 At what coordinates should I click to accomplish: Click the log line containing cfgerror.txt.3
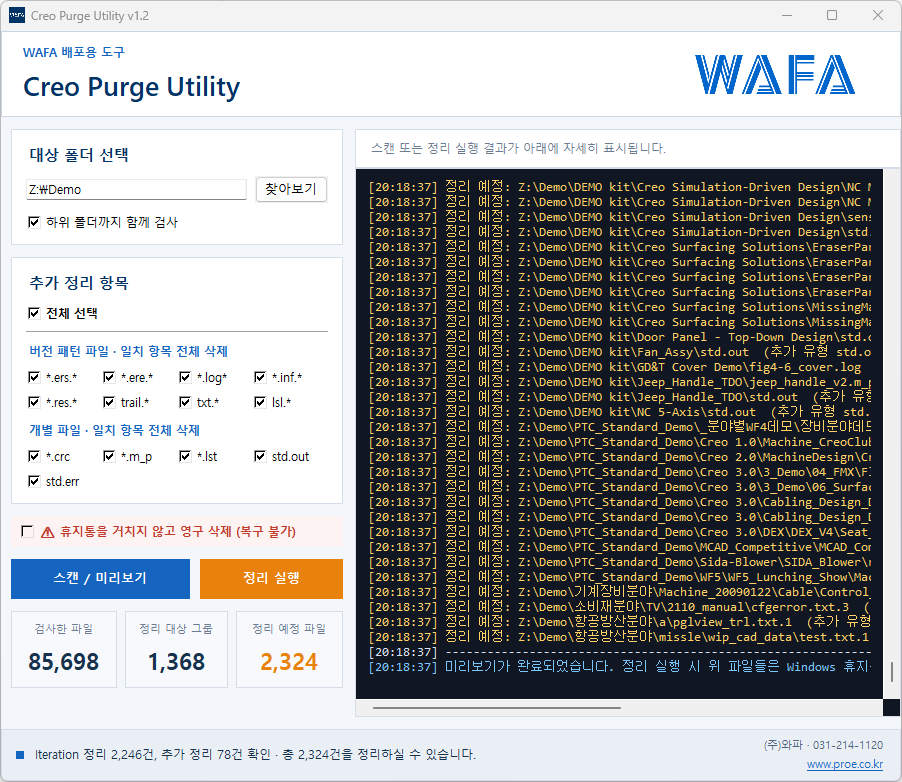pyautogui.click(x=619, y=607)
